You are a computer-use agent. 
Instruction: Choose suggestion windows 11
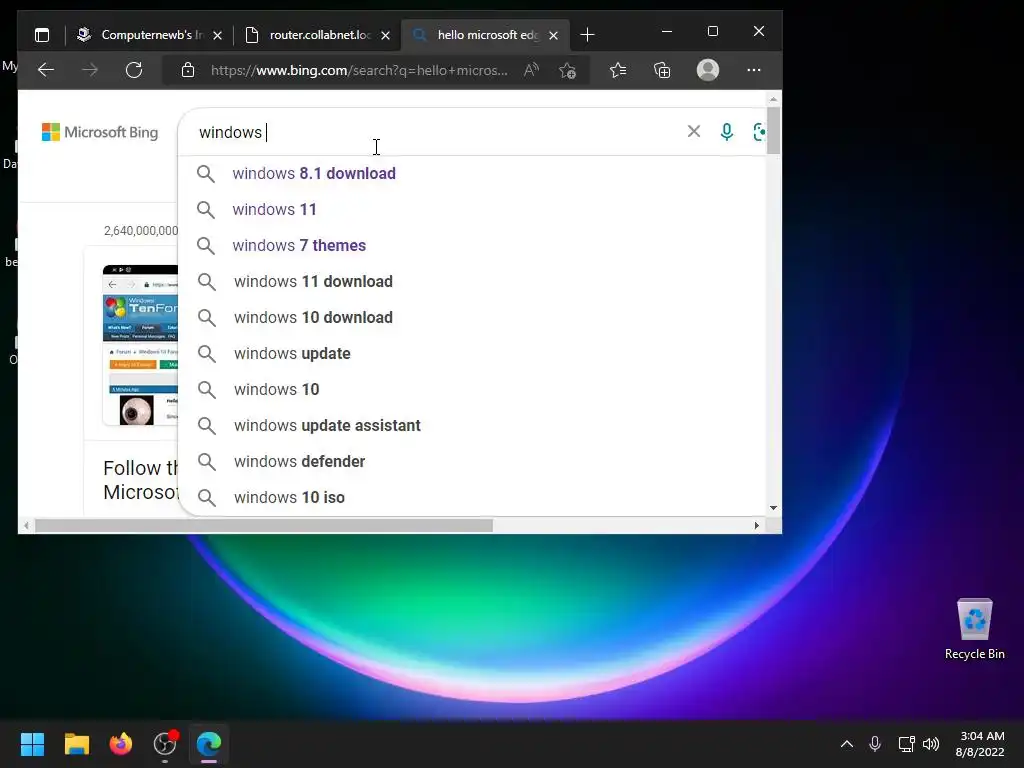point(472,210)
